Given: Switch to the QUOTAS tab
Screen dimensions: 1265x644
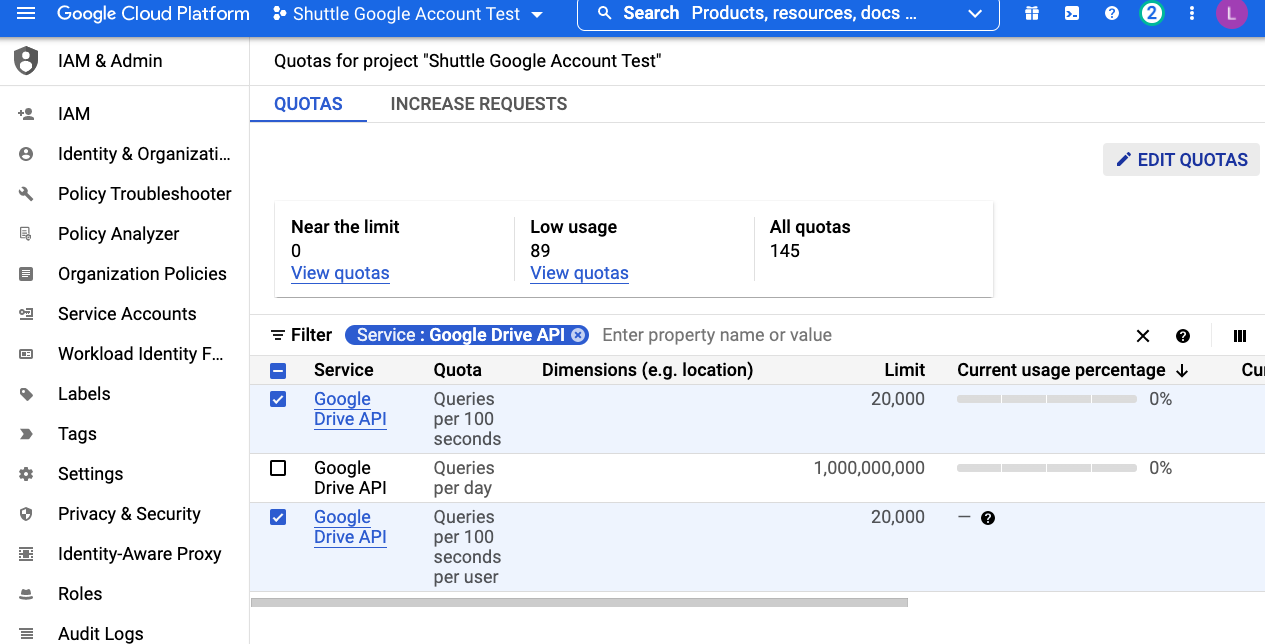Looking at the screenshot, I should click(308, 104).
